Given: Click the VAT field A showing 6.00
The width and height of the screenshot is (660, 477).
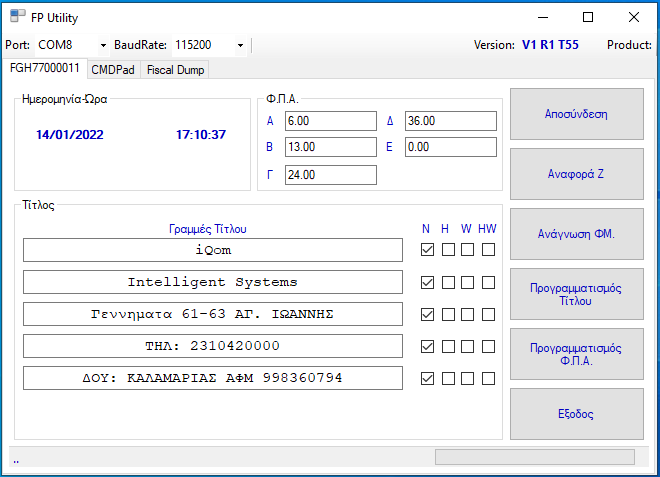Looking at the screenshot, I should (x=330, y=121).
